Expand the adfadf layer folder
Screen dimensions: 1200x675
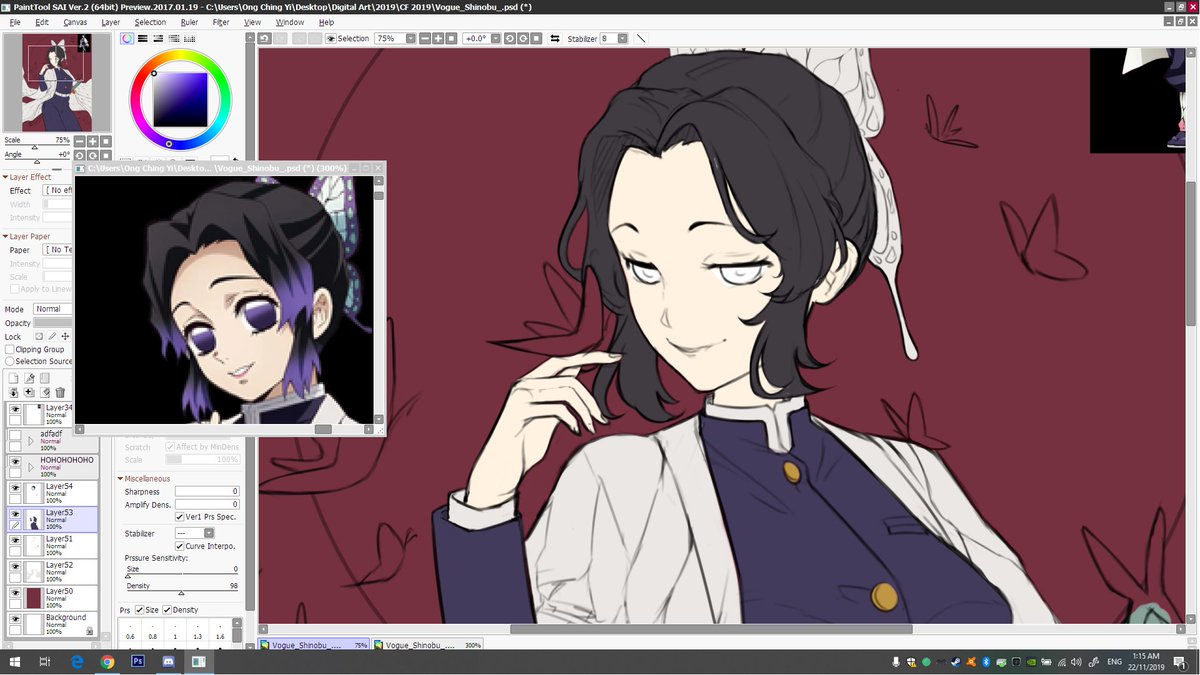pyautogui.click(x=31, y=441)
